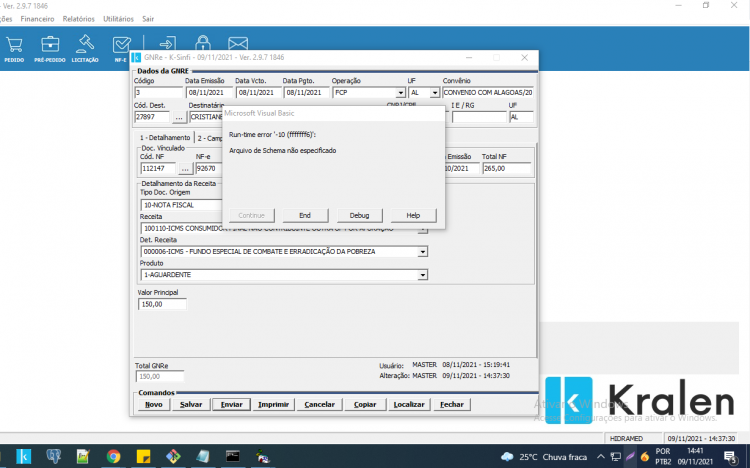750x468 pixels.
Task: Click the lookup button beside Cód. Dest.
Action: (x=179, y=117)
